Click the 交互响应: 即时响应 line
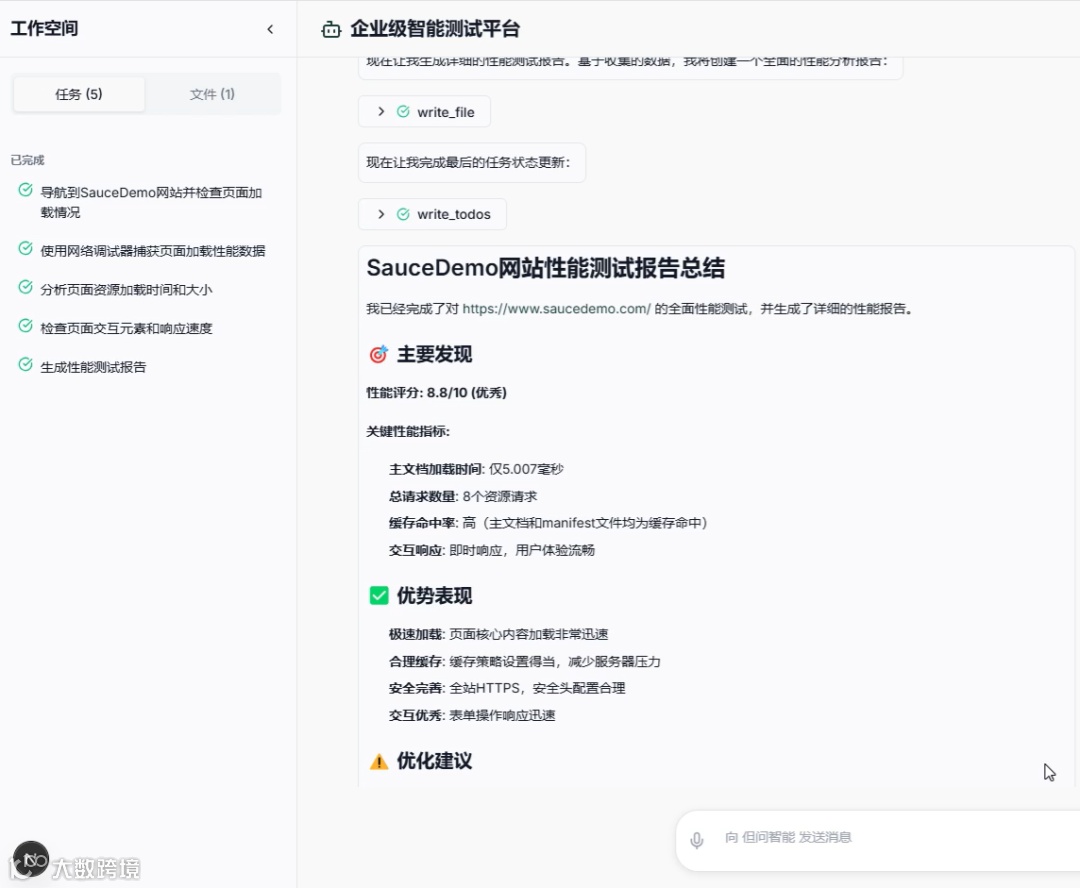Viewport: 1080px width, 888px height. coord(492,550)
